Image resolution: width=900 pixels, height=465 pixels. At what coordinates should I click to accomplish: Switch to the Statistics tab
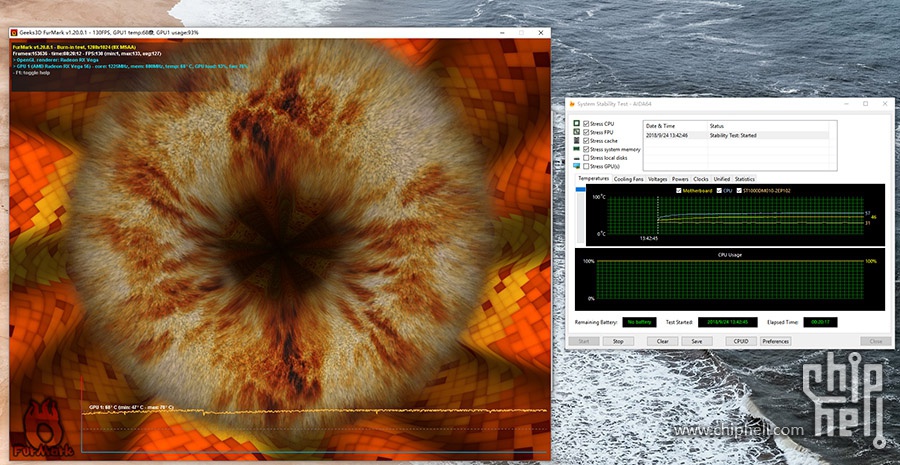(x=744, y=179)
